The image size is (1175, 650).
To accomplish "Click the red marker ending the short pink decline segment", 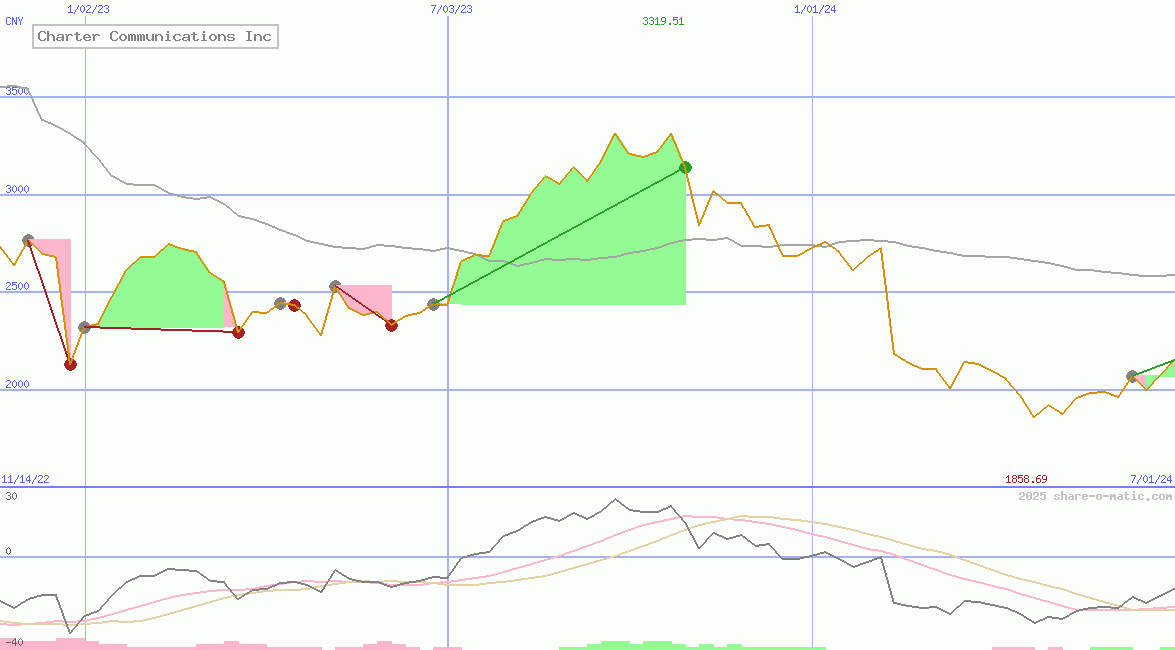I will (x=391, y=325).
